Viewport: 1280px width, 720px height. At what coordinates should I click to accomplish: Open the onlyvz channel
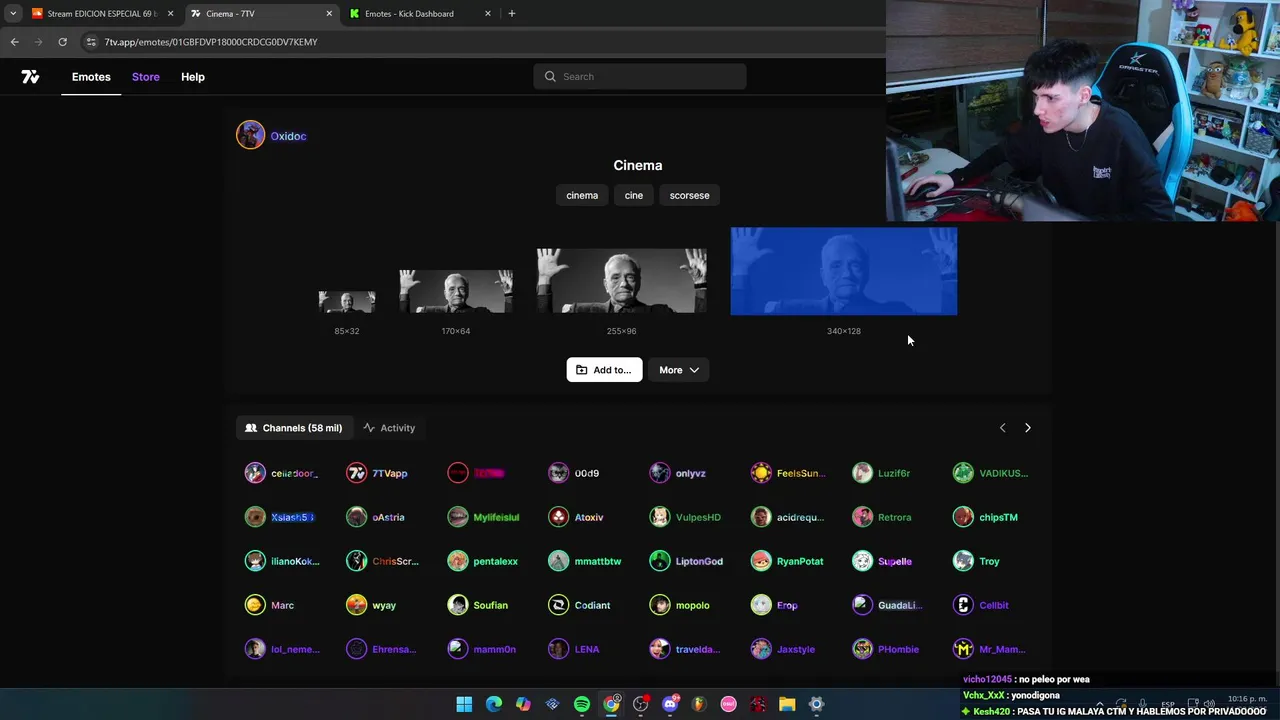click(678, 473)
